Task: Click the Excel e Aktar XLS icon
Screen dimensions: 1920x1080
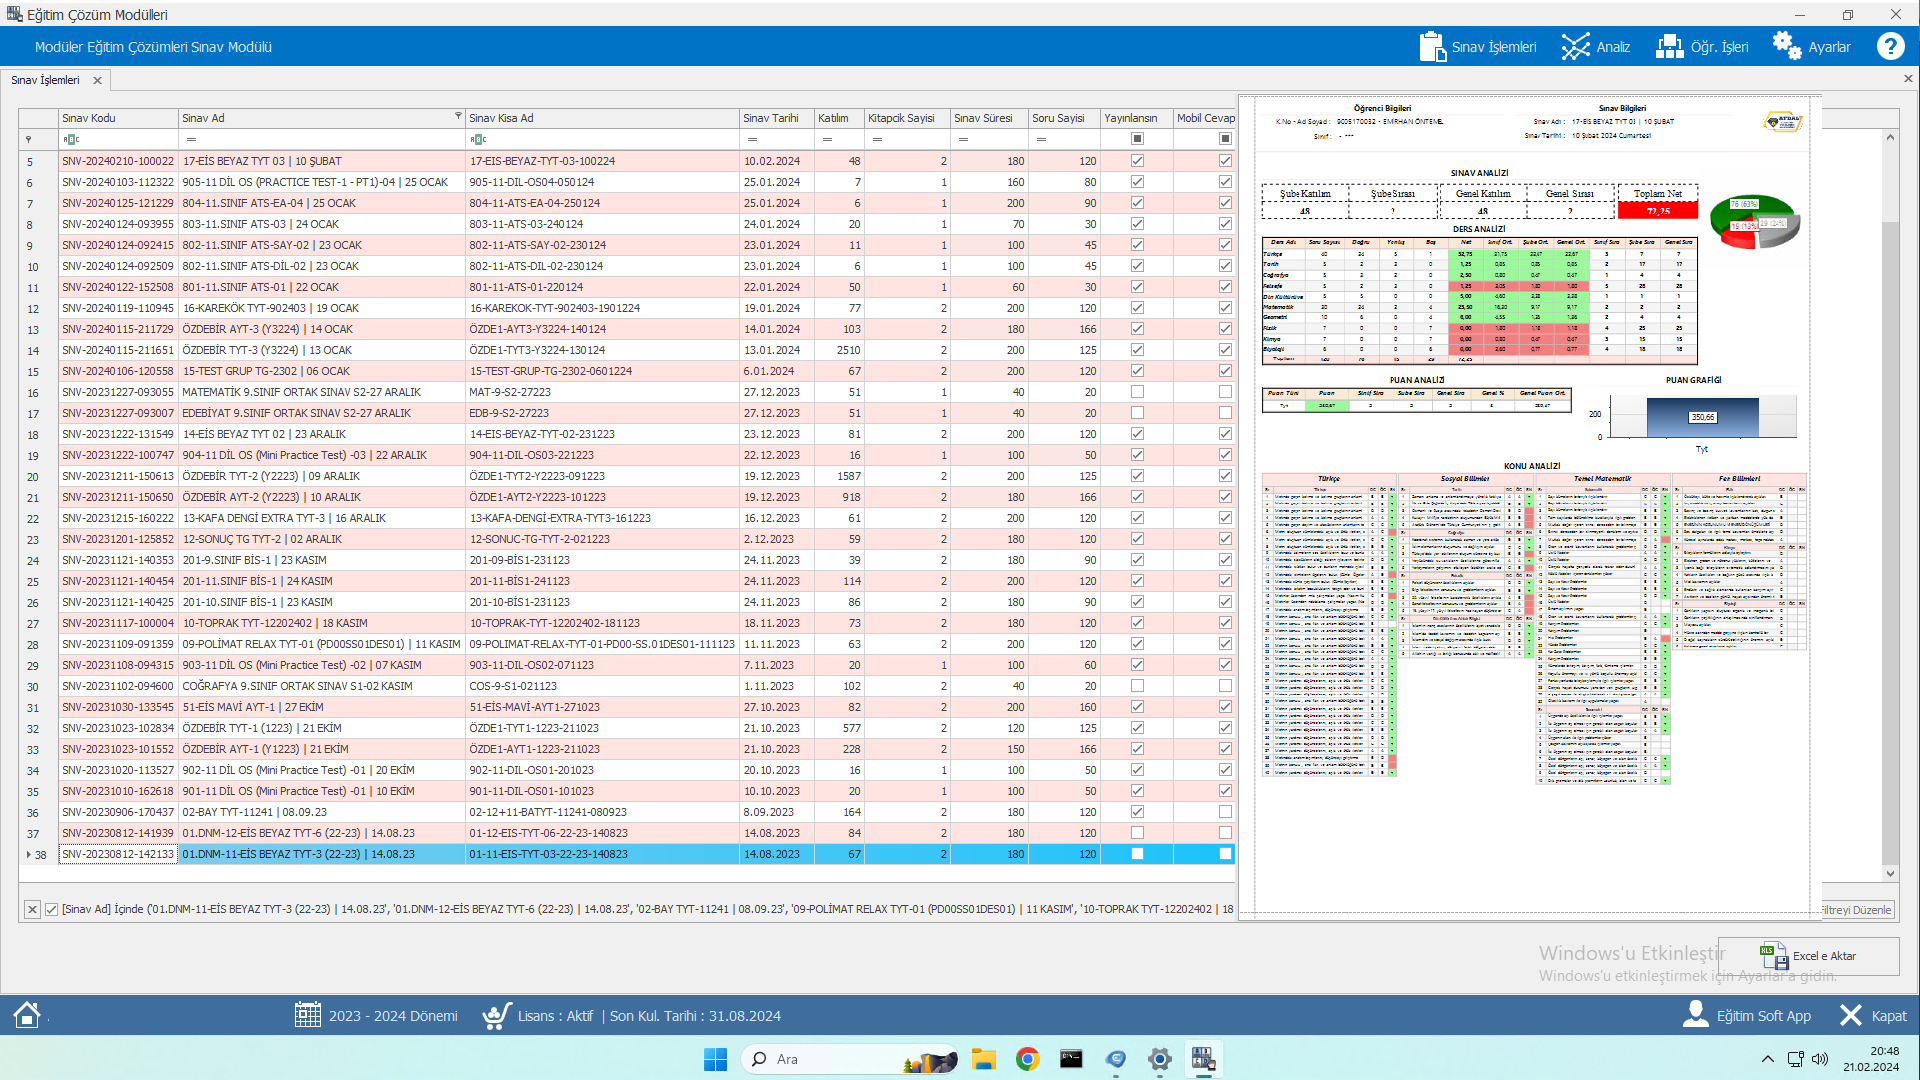Action: coord(1774,956)
